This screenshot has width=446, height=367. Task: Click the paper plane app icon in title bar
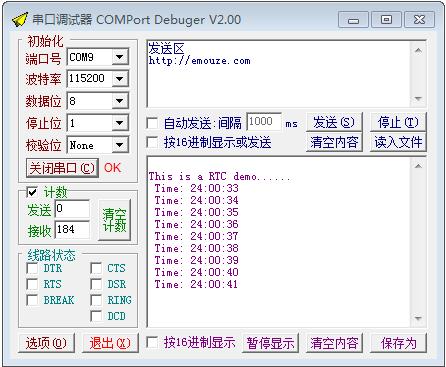[19, 20]
